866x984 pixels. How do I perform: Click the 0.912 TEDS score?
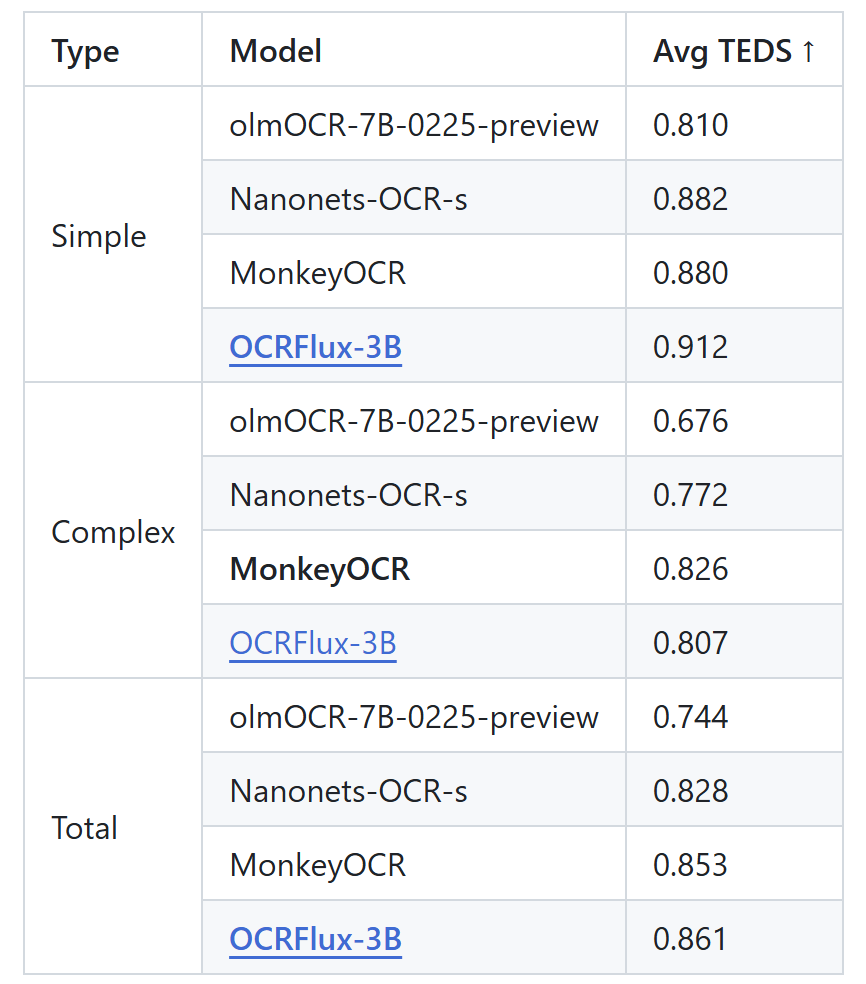click(x=690, y=347)
